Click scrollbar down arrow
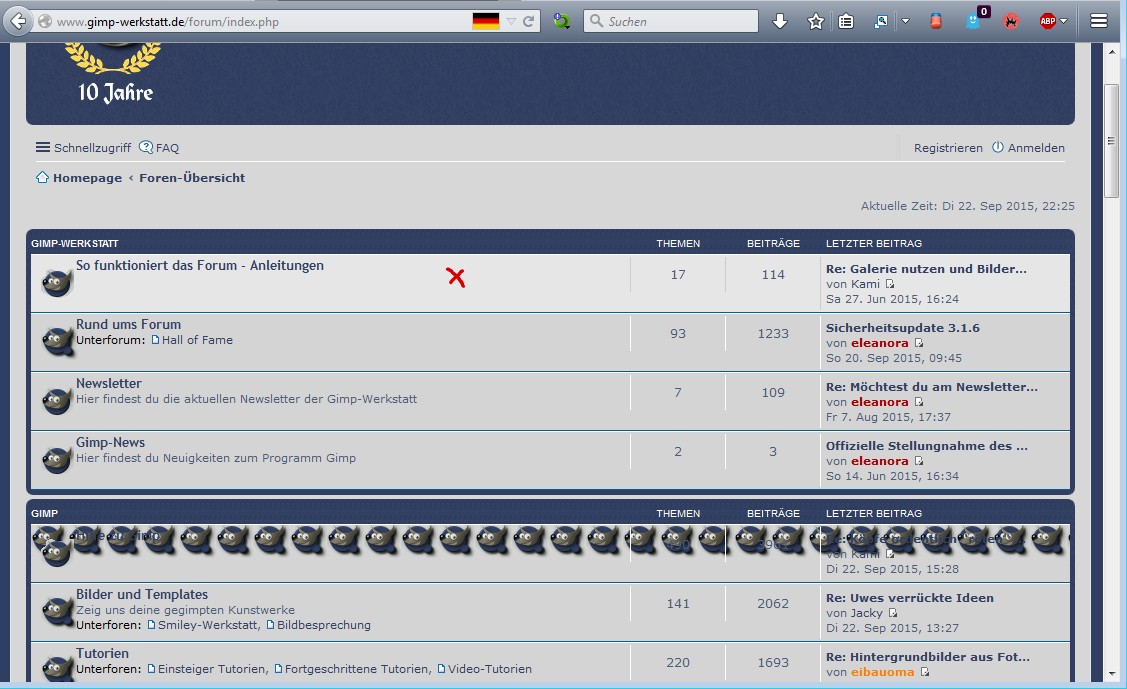1127x689 pixels. click(1112, 674)
